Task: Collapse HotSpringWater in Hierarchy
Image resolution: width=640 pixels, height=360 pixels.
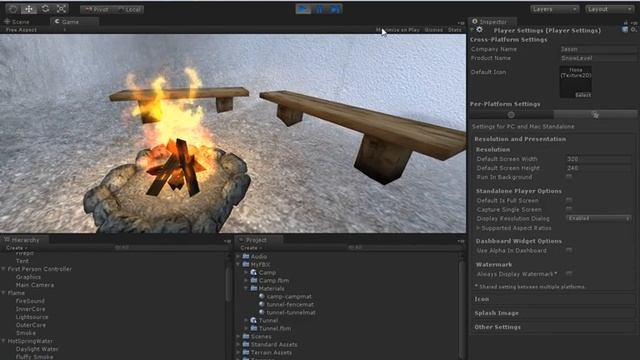Action: 4,341
